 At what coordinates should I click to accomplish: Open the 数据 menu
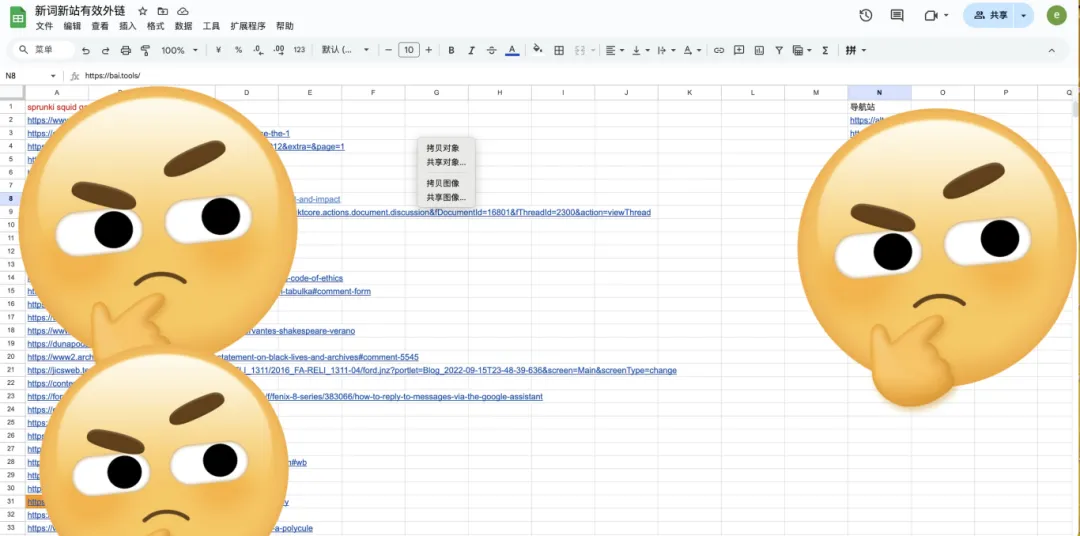click(183, 26)
